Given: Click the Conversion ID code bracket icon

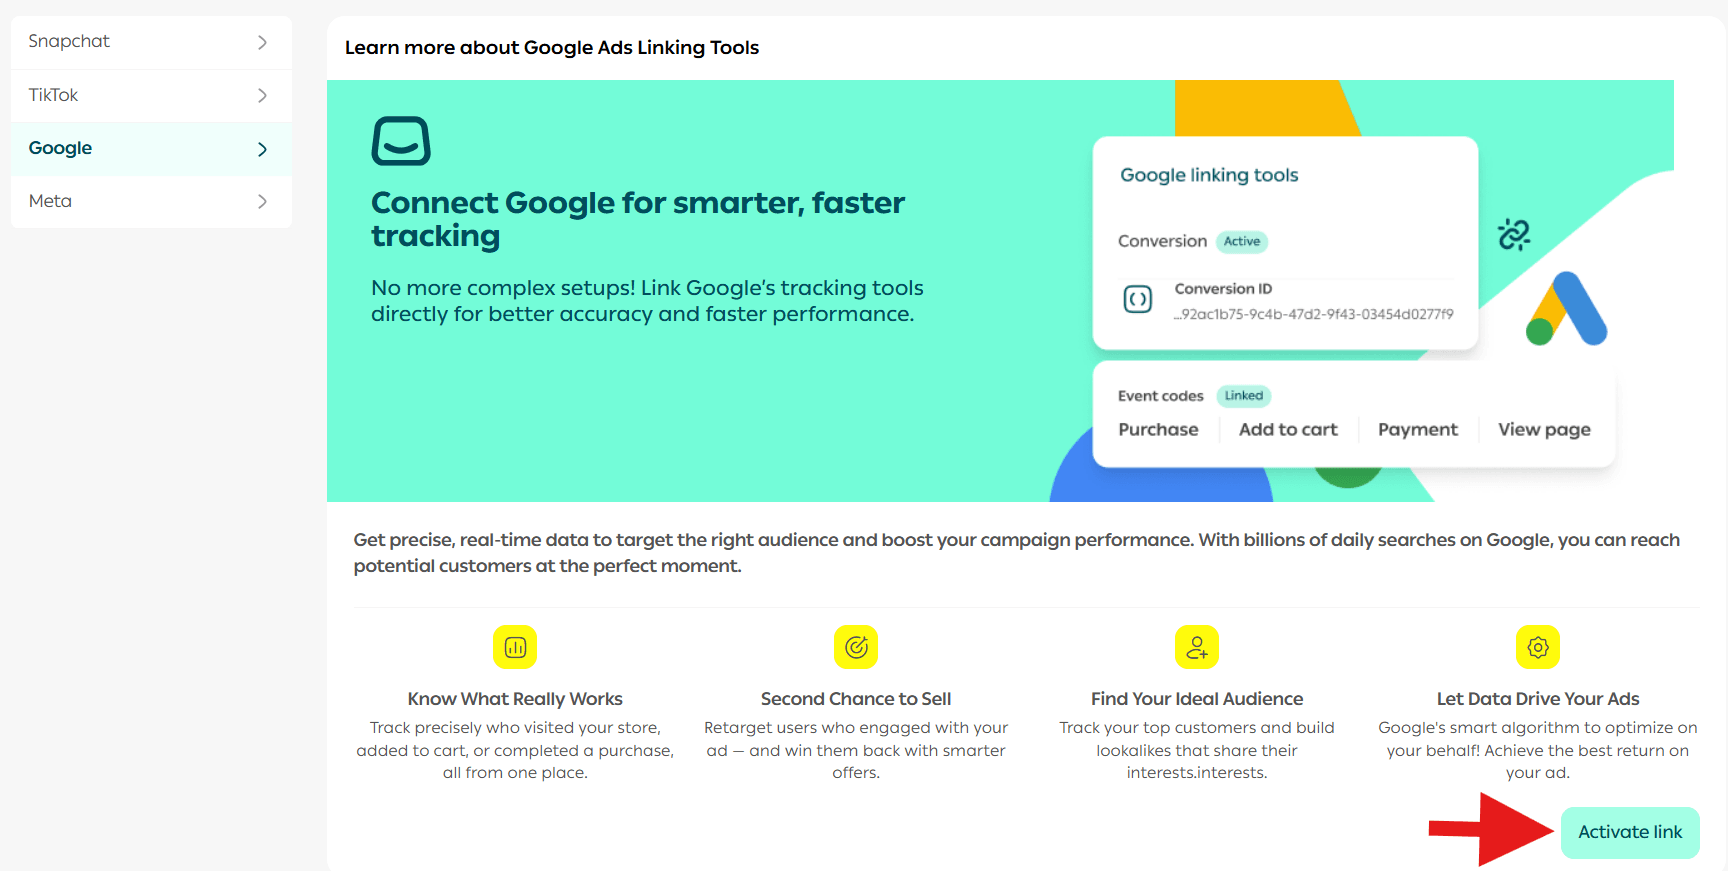Looking at the screenshot, I should coord(1138,299).
